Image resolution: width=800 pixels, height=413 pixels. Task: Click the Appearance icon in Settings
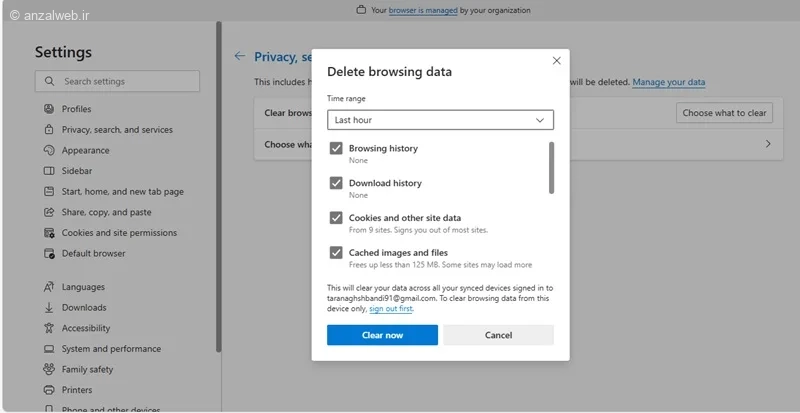(x=49, y=150)
